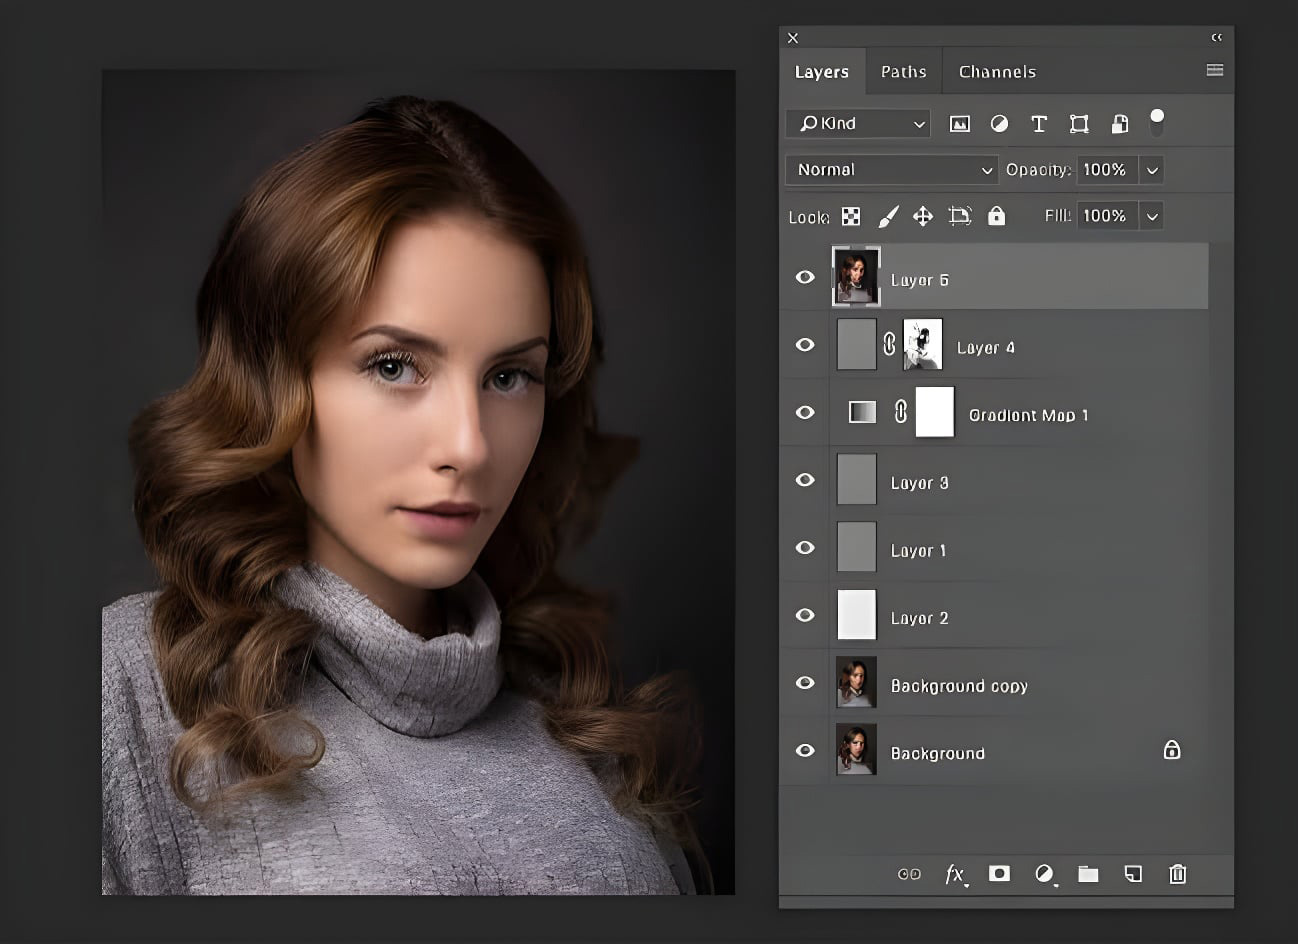
Task: Collapse the panel with double arrows
Action: pos(1217,37)
